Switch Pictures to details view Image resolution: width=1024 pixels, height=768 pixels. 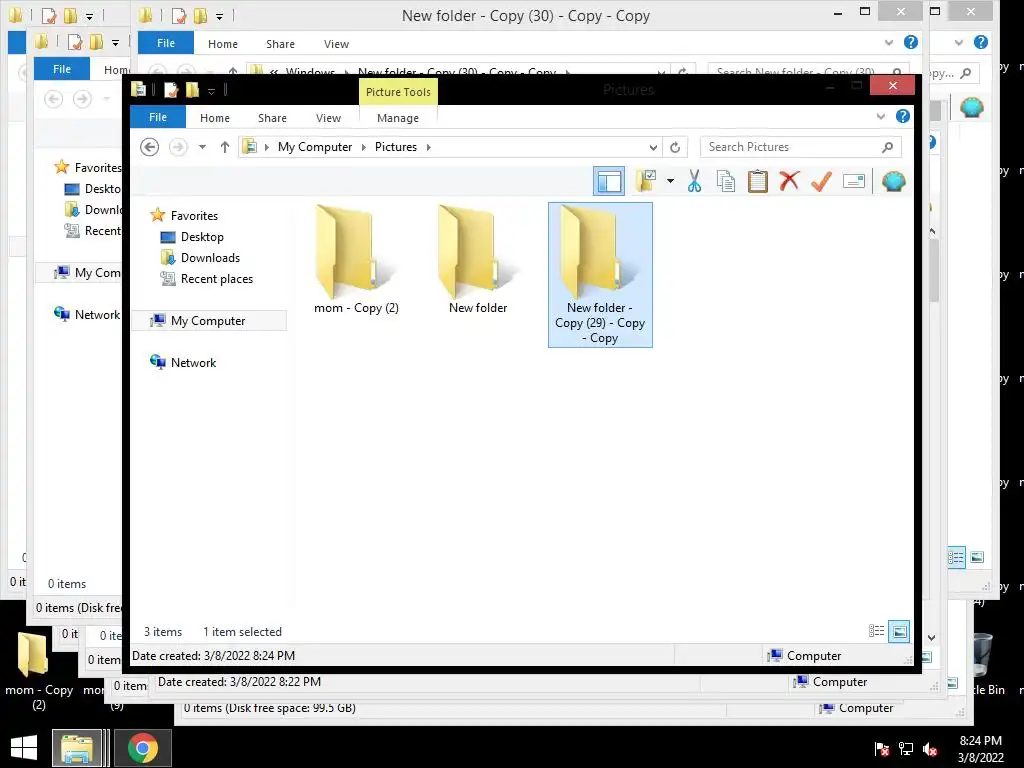pyautogui.click(x=876, y=631)
